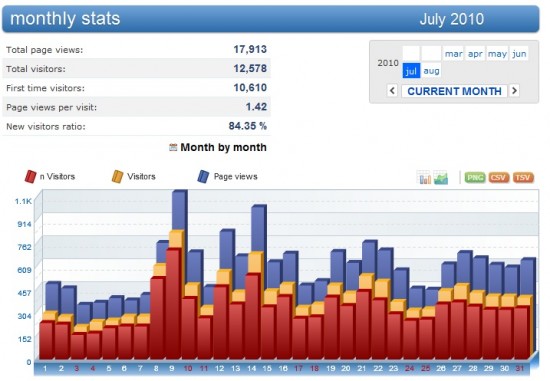Click the 2010 year label in month picker
The height and width of the screenshot is (381, 550).
[x=388, y=63]
